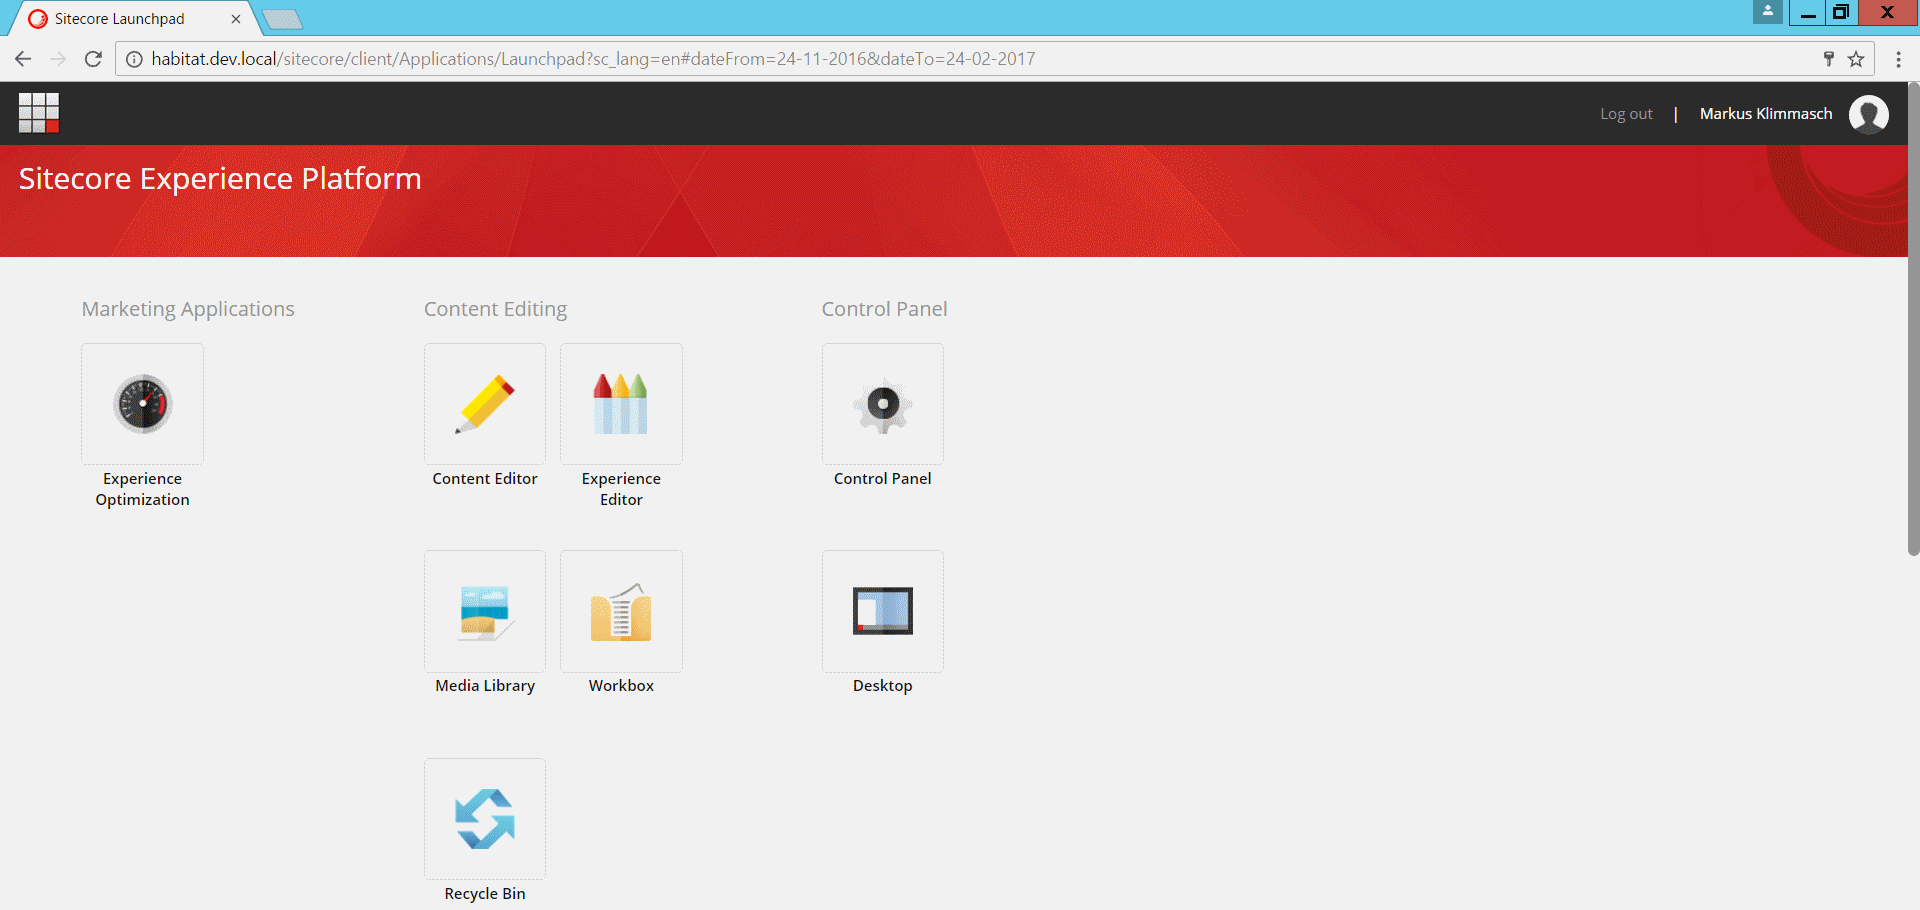Open the Experience Optimization app icon
This screenshot has height=910, width=1920.
click(142, 404)
